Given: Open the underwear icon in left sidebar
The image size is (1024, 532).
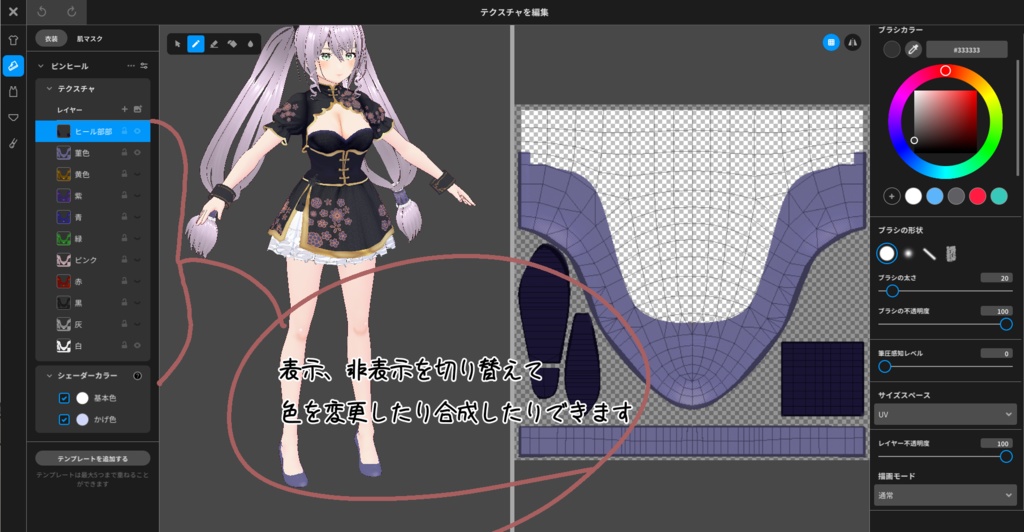Looking at the screenshot, I should [13, 117].
